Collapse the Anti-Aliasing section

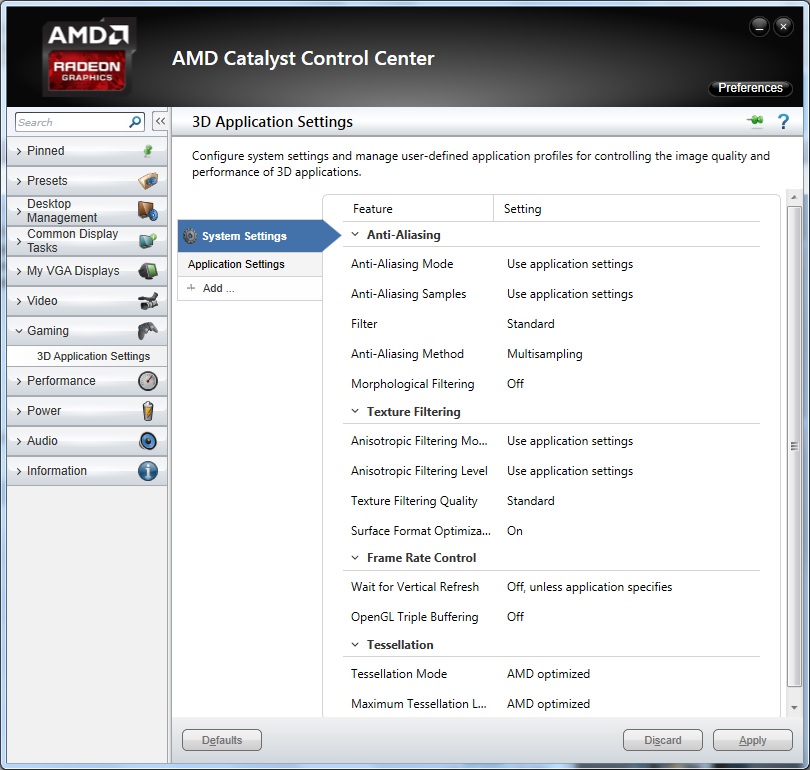(355, 235)
